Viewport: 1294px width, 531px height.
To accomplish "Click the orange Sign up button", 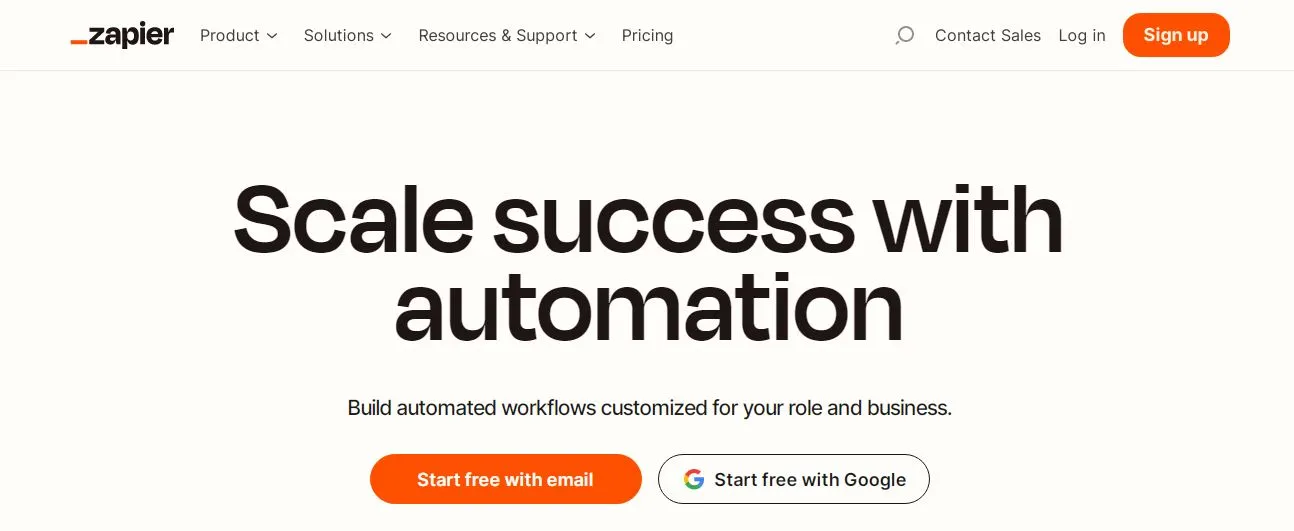I will (1176, 35).
